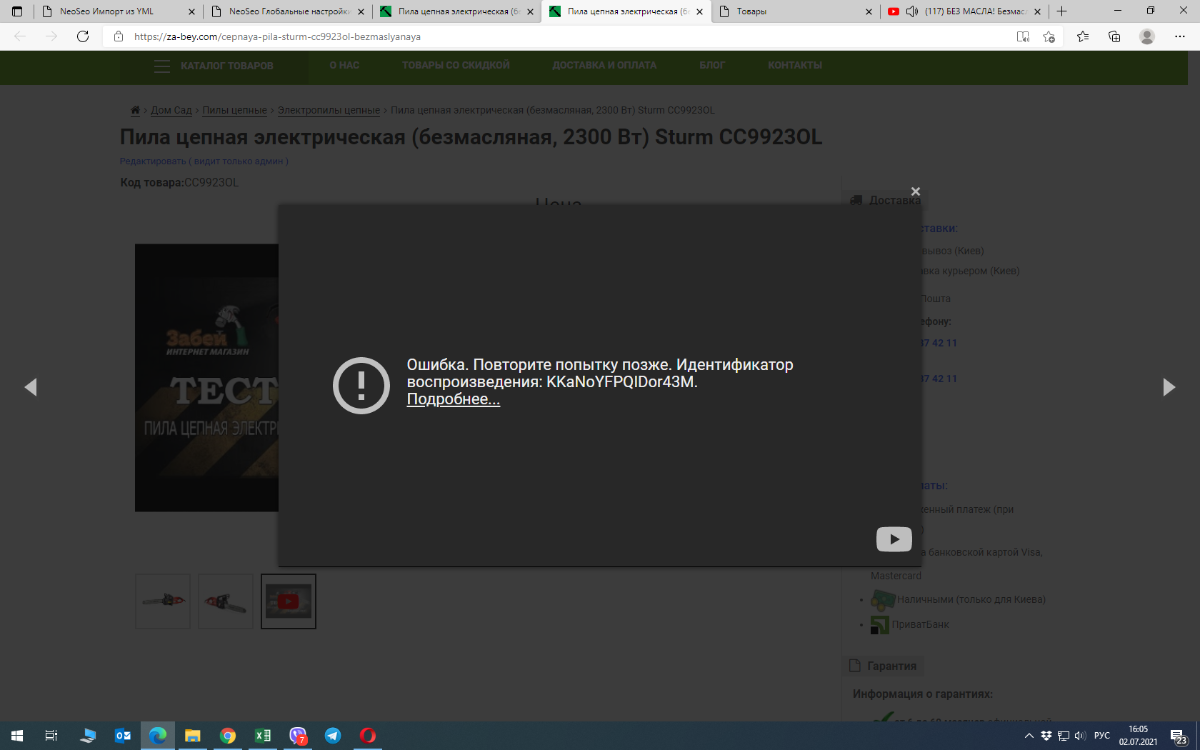Viewport: 1200px width, 750px height.
Task: Open the YouTube logo in the player
Action: 894,539
